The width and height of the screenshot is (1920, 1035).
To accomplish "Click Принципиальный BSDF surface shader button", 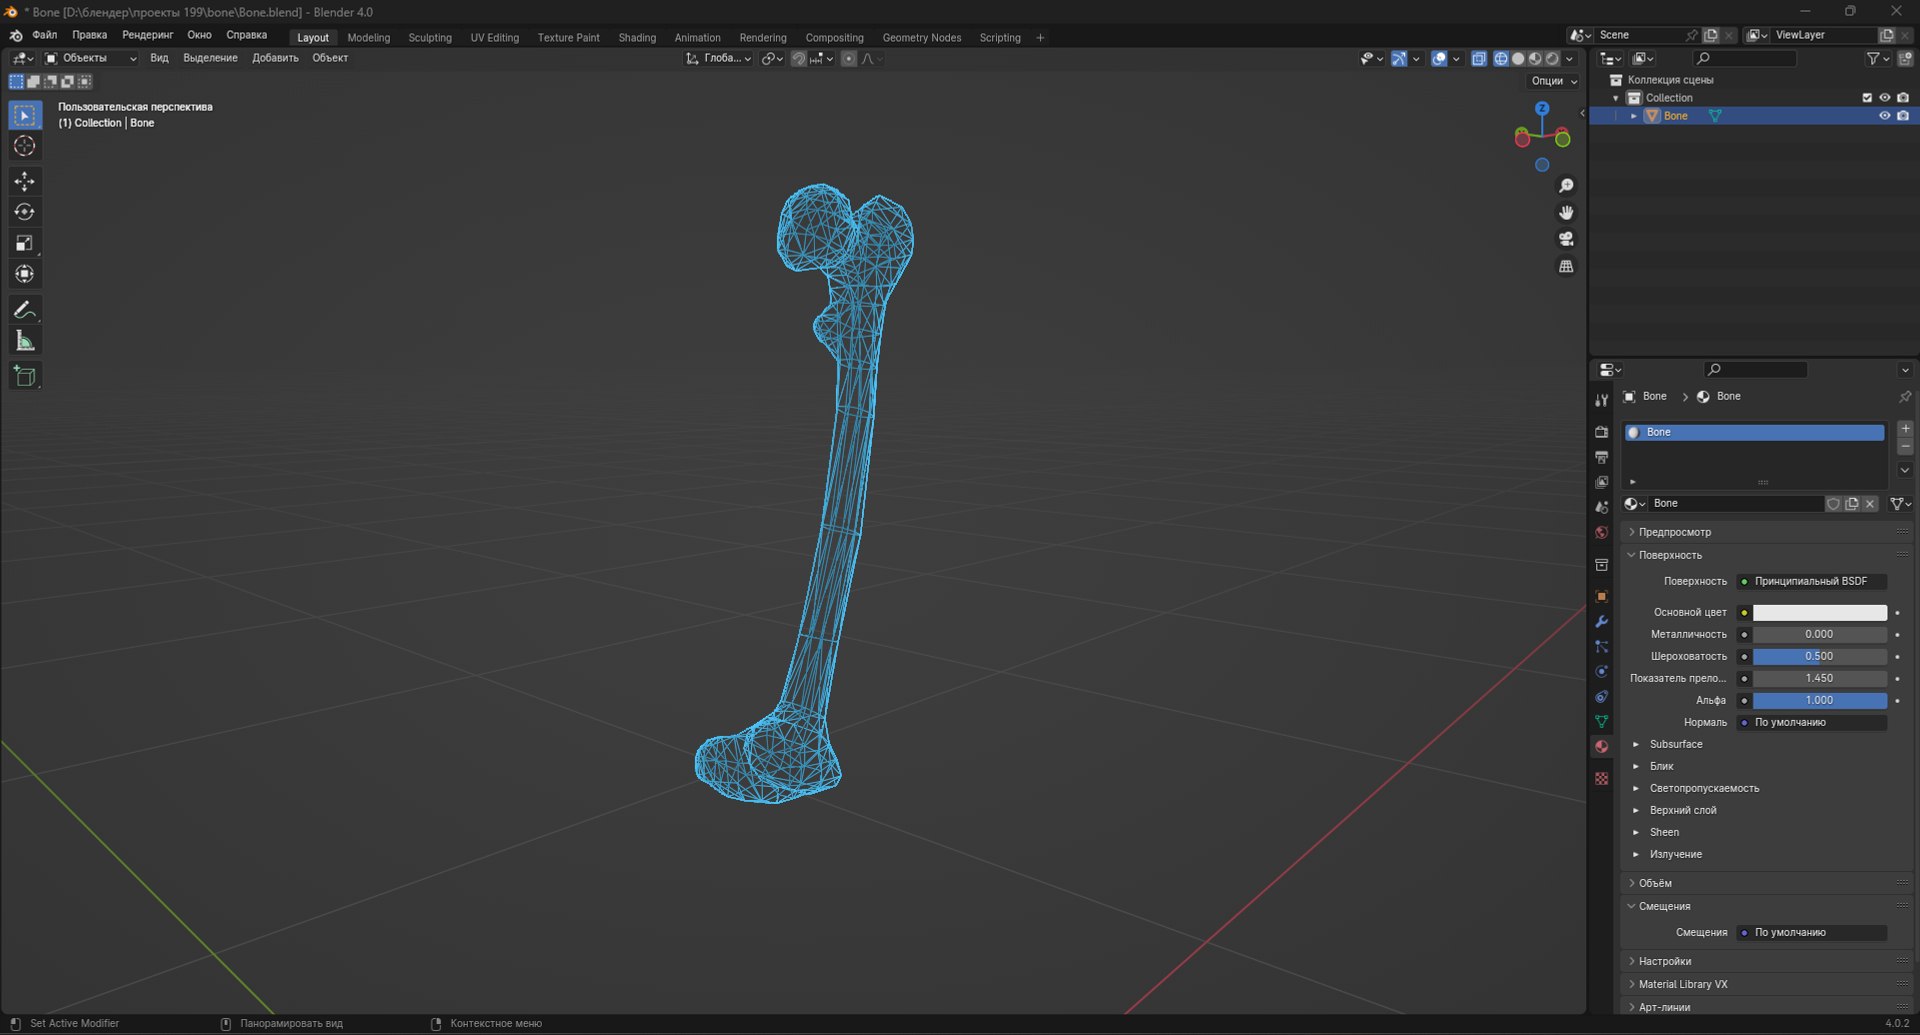I will pyautogui.click(x=1811, y=581).
